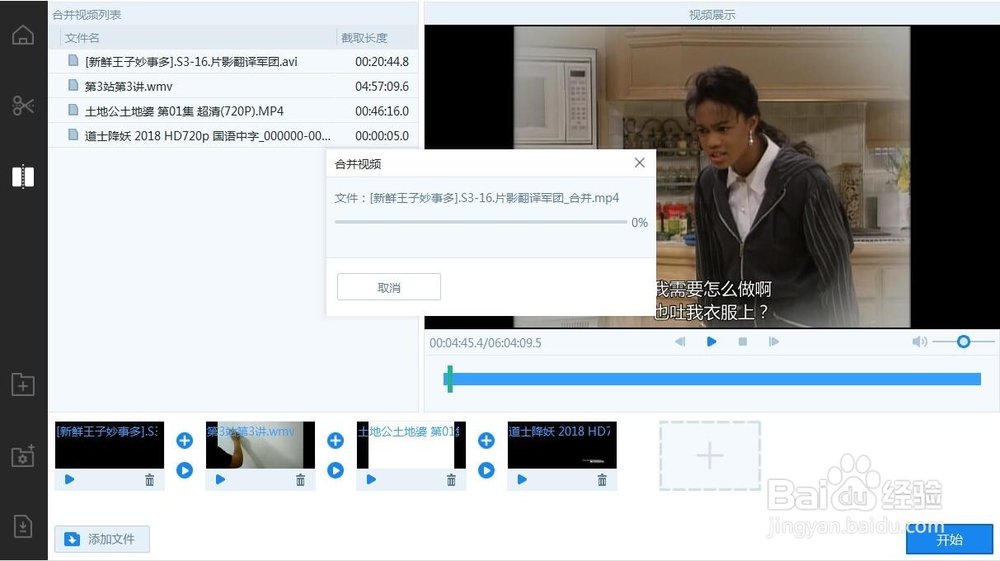The image size is (1000, 561).
Task: Click the 新鲜王子妙事多 clip thumbnail
Action: (109, 445)
